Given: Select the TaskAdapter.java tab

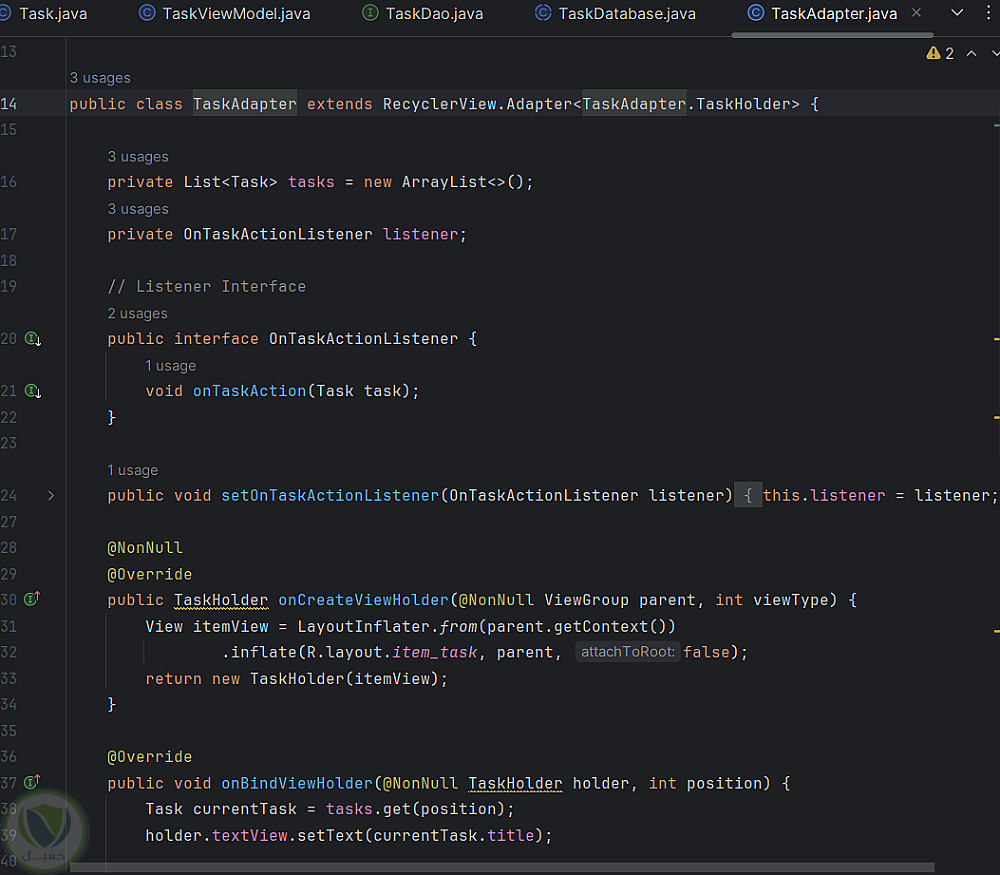Looking at the screenshot, I should click(834, 13).
